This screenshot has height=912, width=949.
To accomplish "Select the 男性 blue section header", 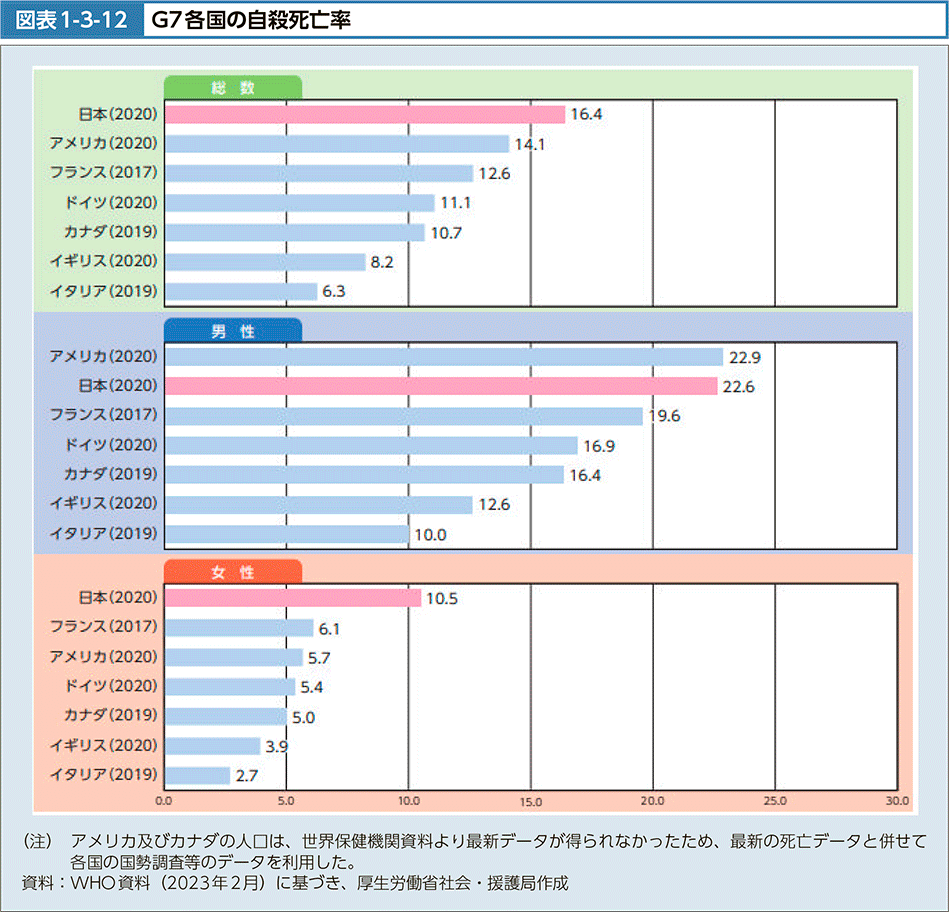I will coord(232,332).
